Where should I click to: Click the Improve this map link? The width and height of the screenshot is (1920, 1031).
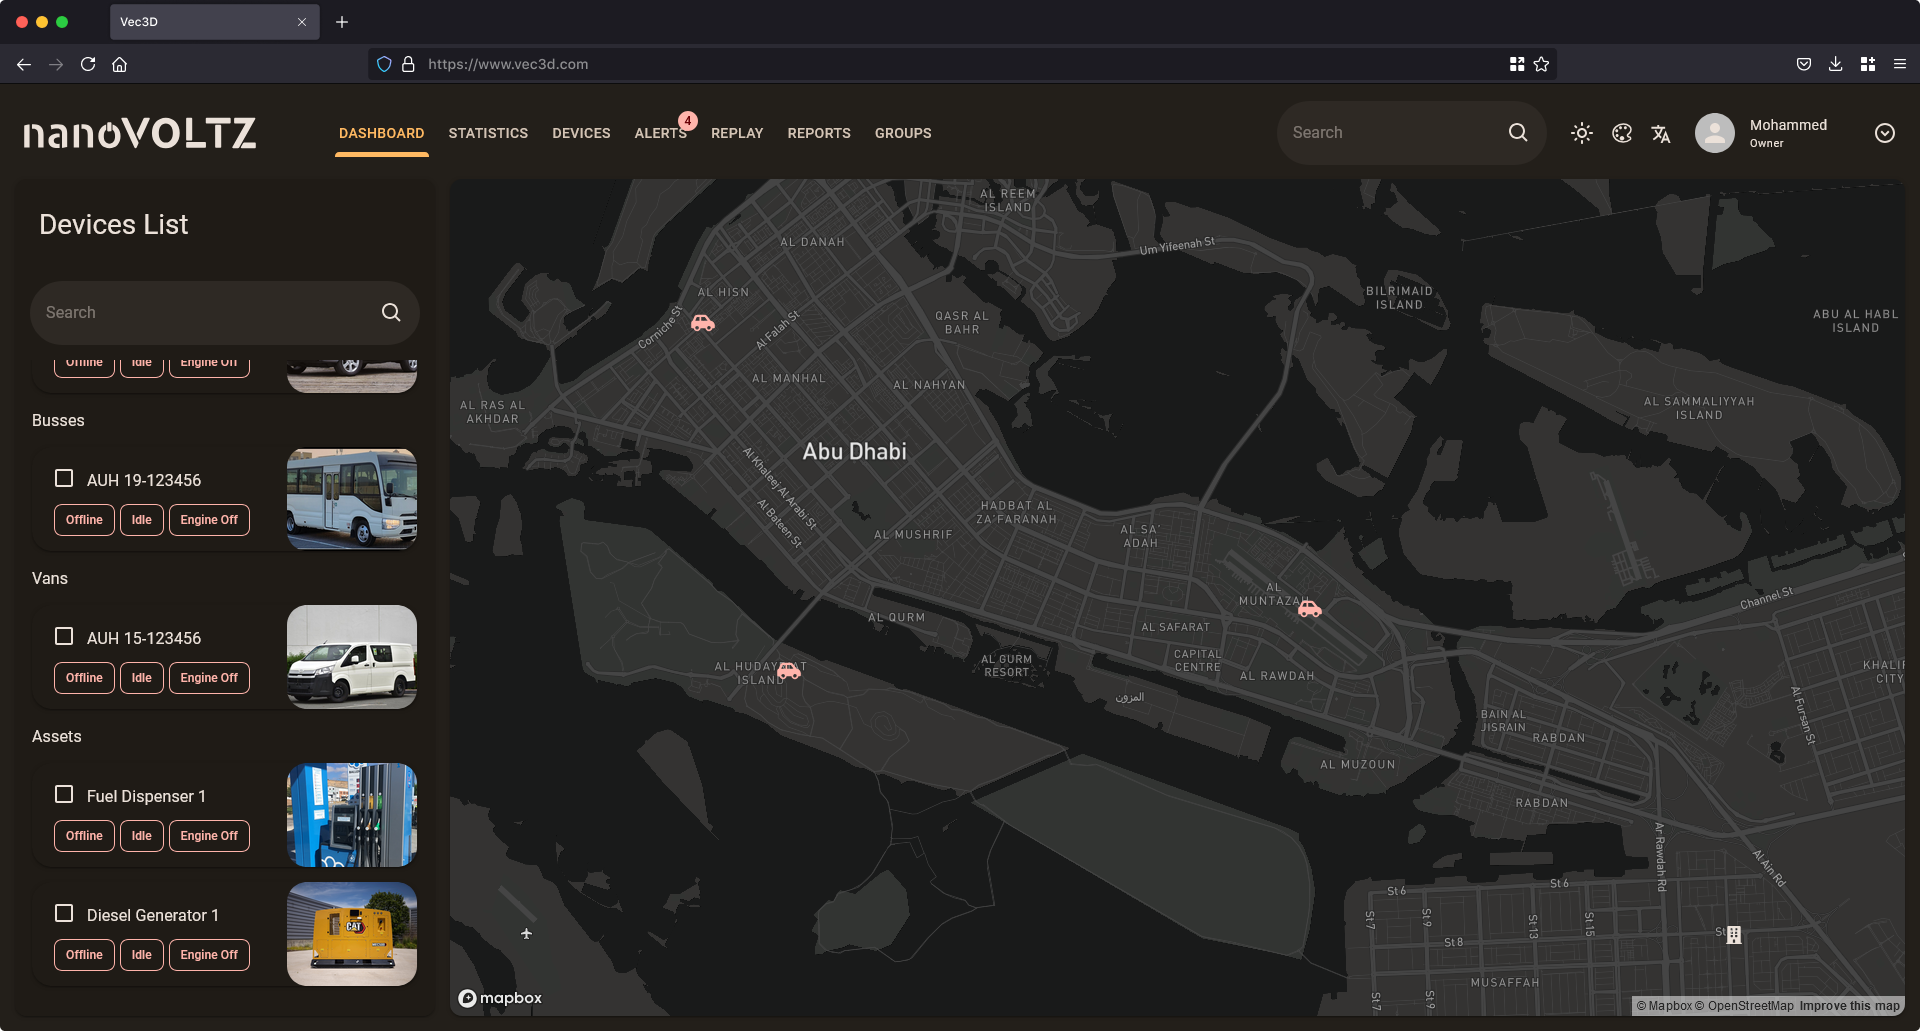(1849, 1006)
